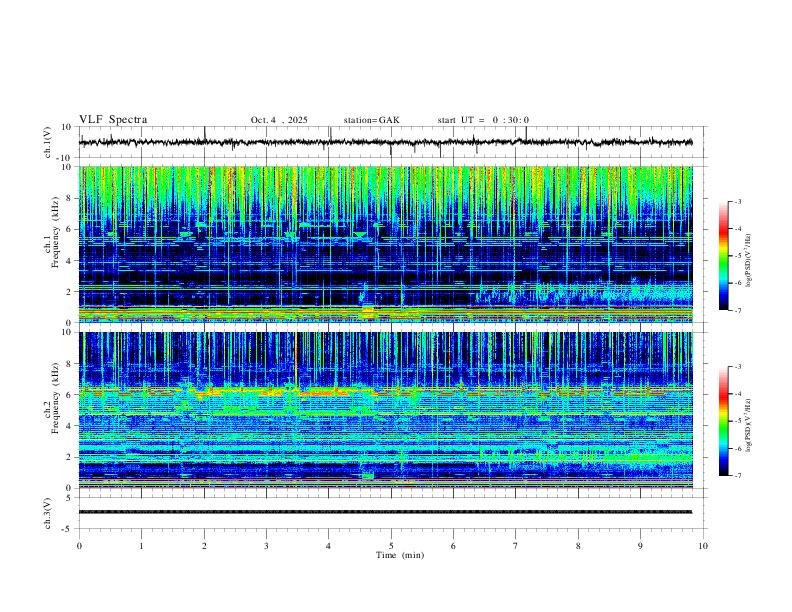Click the ch.2 spectrogram panel

point(386,410)
